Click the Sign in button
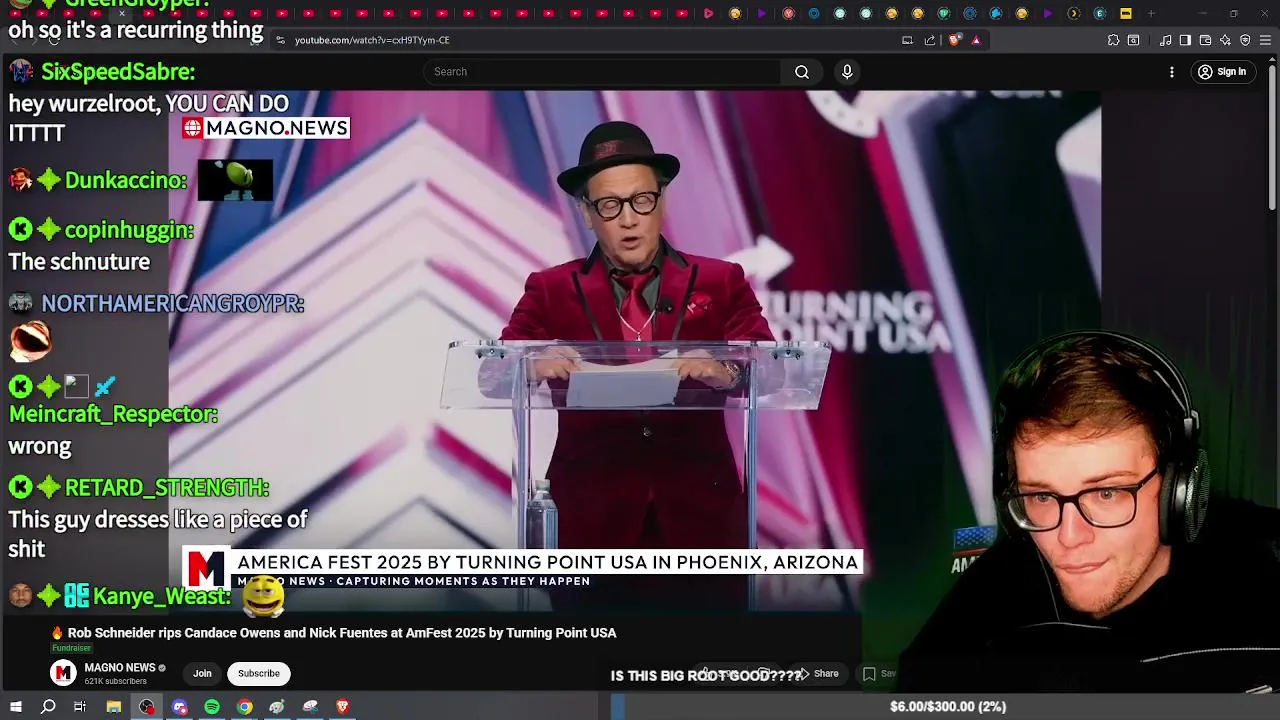 click(x=1223, y=72)
